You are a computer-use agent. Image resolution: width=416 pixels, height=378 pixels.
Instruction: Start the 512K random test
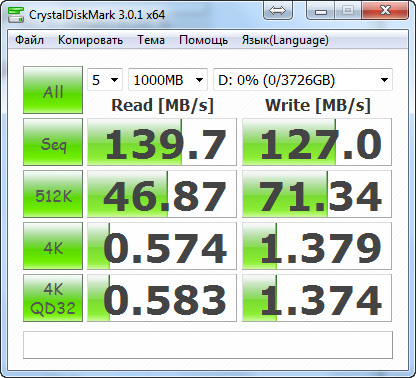53,194
